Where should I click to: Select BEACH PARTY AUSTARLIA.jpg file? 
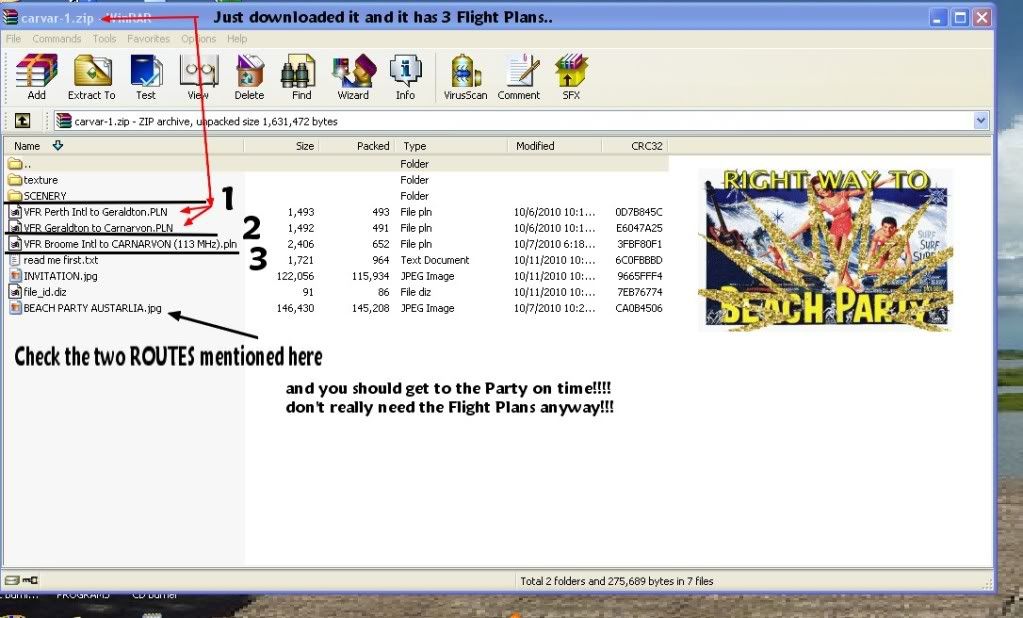[92, 308]
